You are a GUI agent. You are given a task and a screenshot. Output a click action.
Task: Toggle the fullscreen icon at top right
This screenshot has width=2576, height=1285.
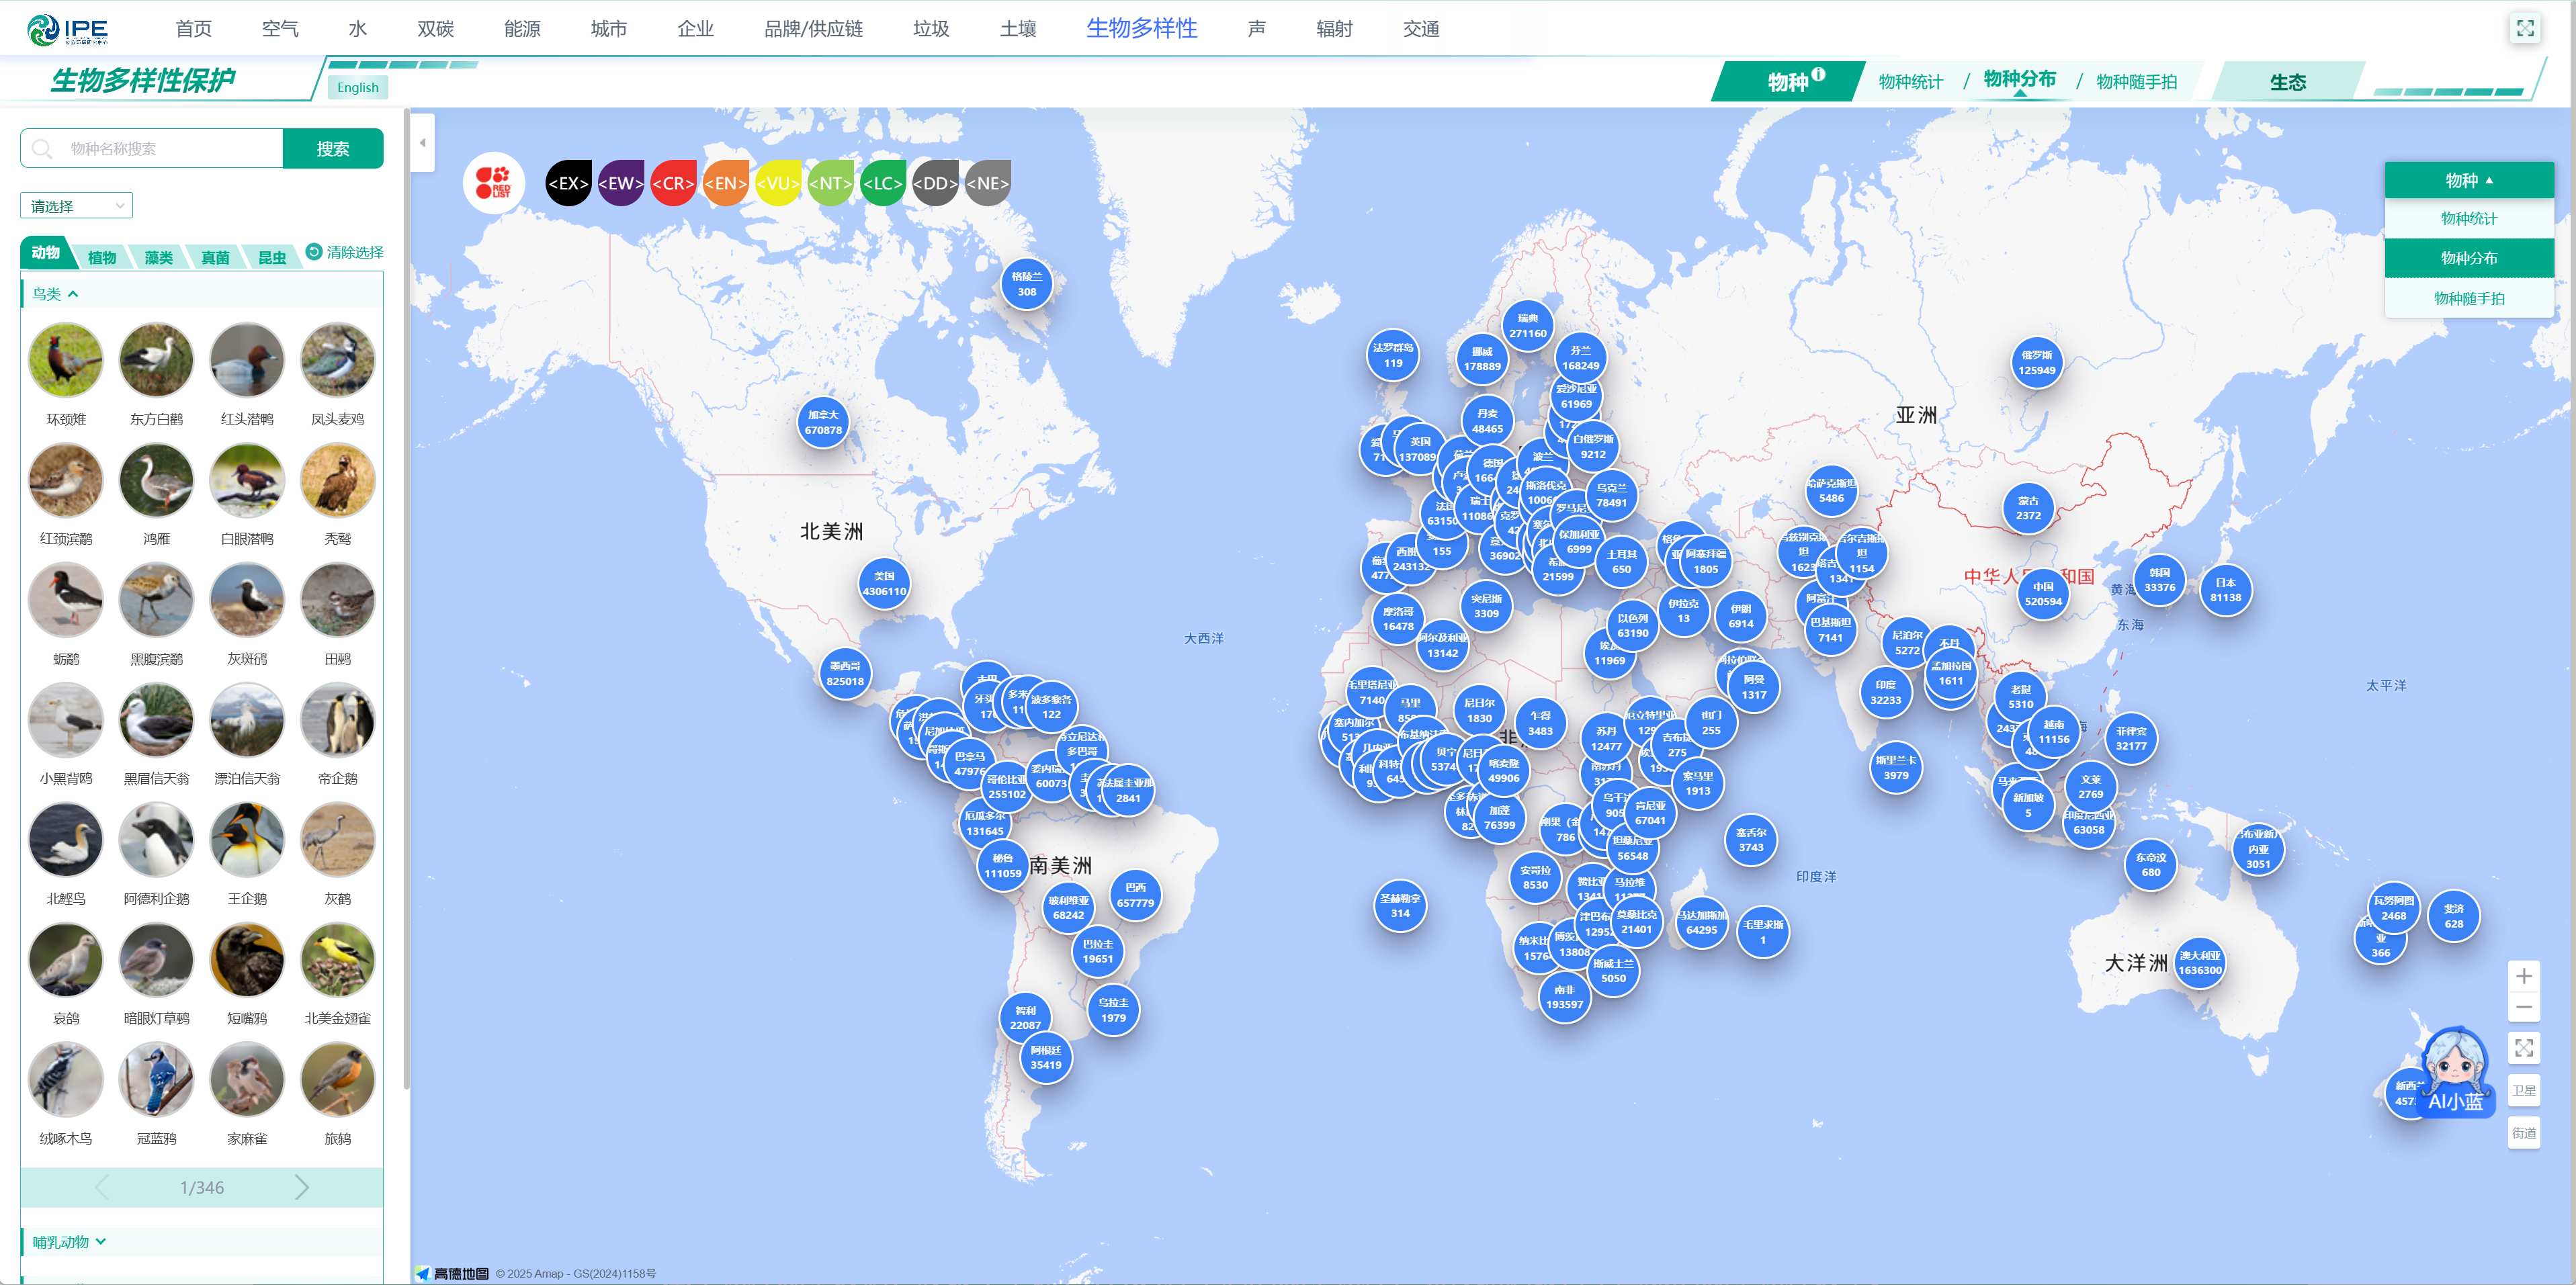click(x=2525, y=28)
